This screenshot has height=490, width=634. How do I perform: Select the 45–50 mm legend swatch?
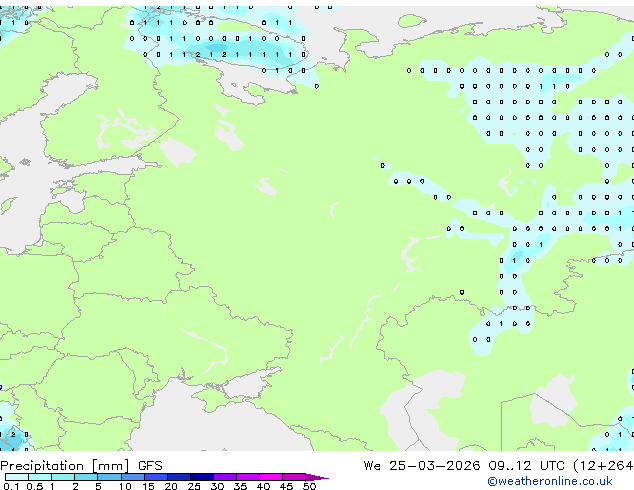tap(294, 477)
